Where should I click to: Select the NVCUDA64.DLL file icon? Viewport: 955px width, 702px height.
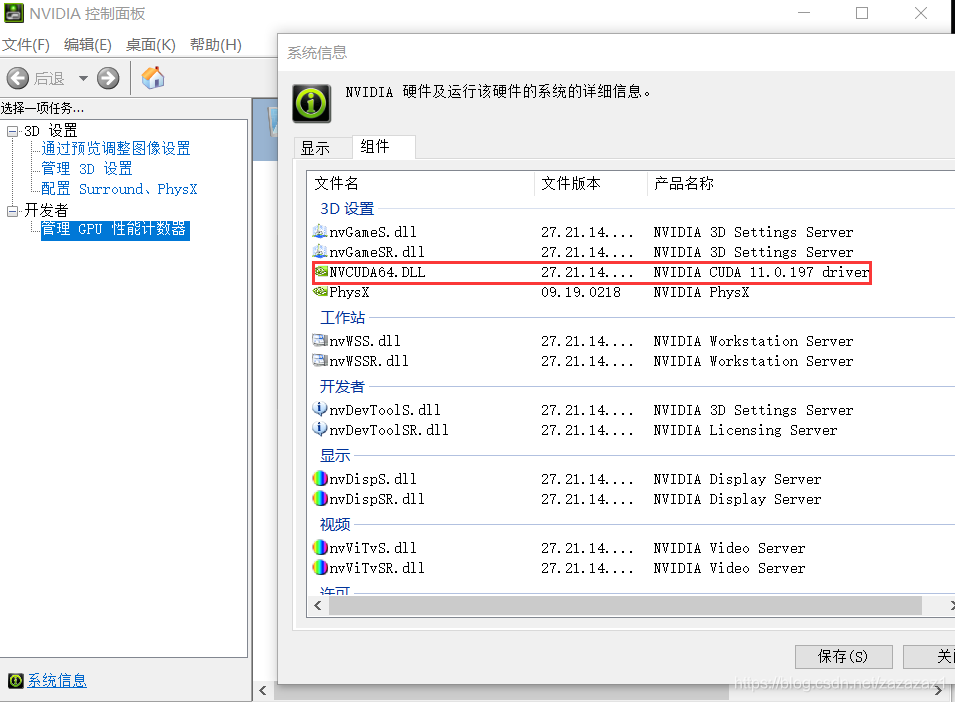pos(321,271)
